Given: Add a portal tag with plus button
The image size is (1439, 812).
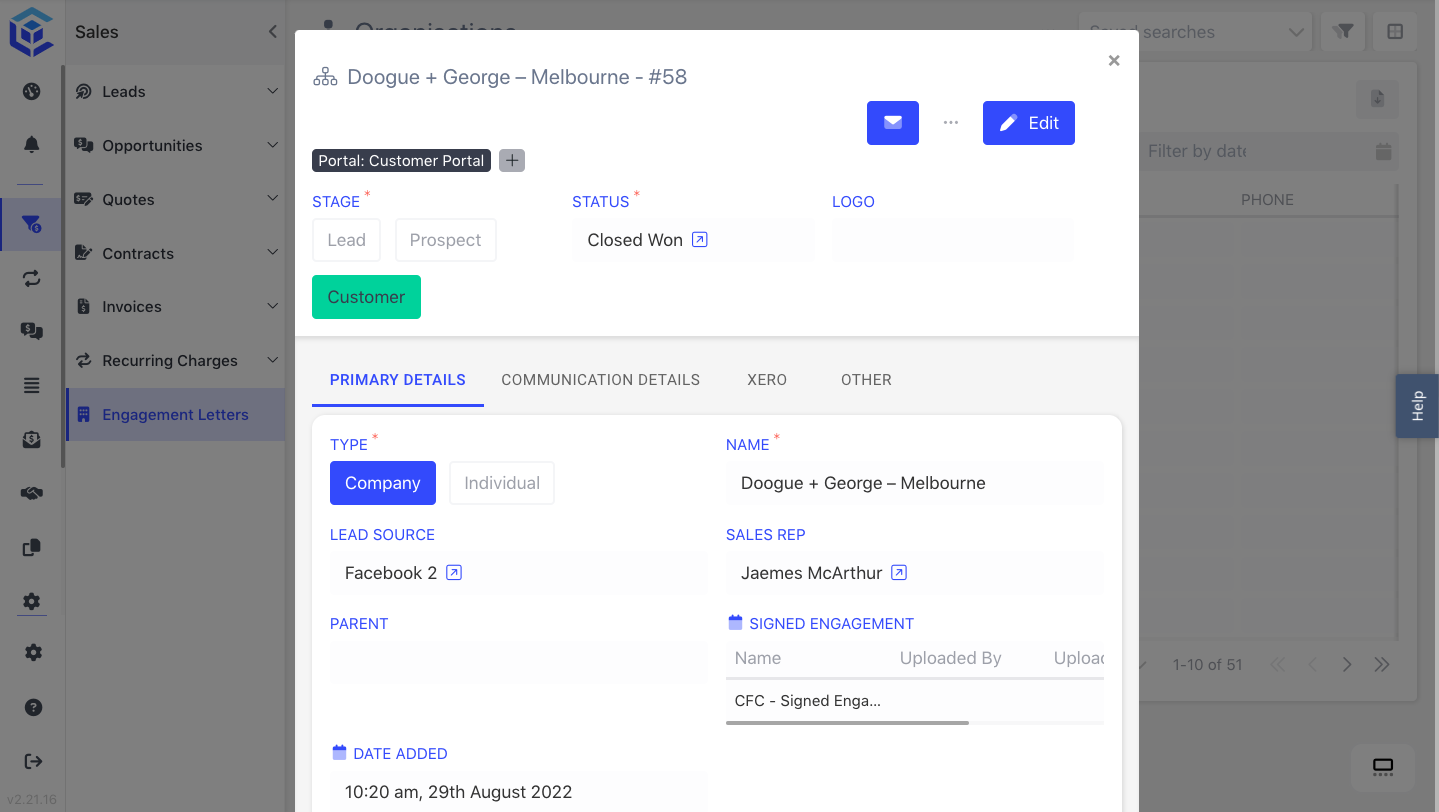Looking at the screenshot, I should pyautogui.click(x=512, y=160).
